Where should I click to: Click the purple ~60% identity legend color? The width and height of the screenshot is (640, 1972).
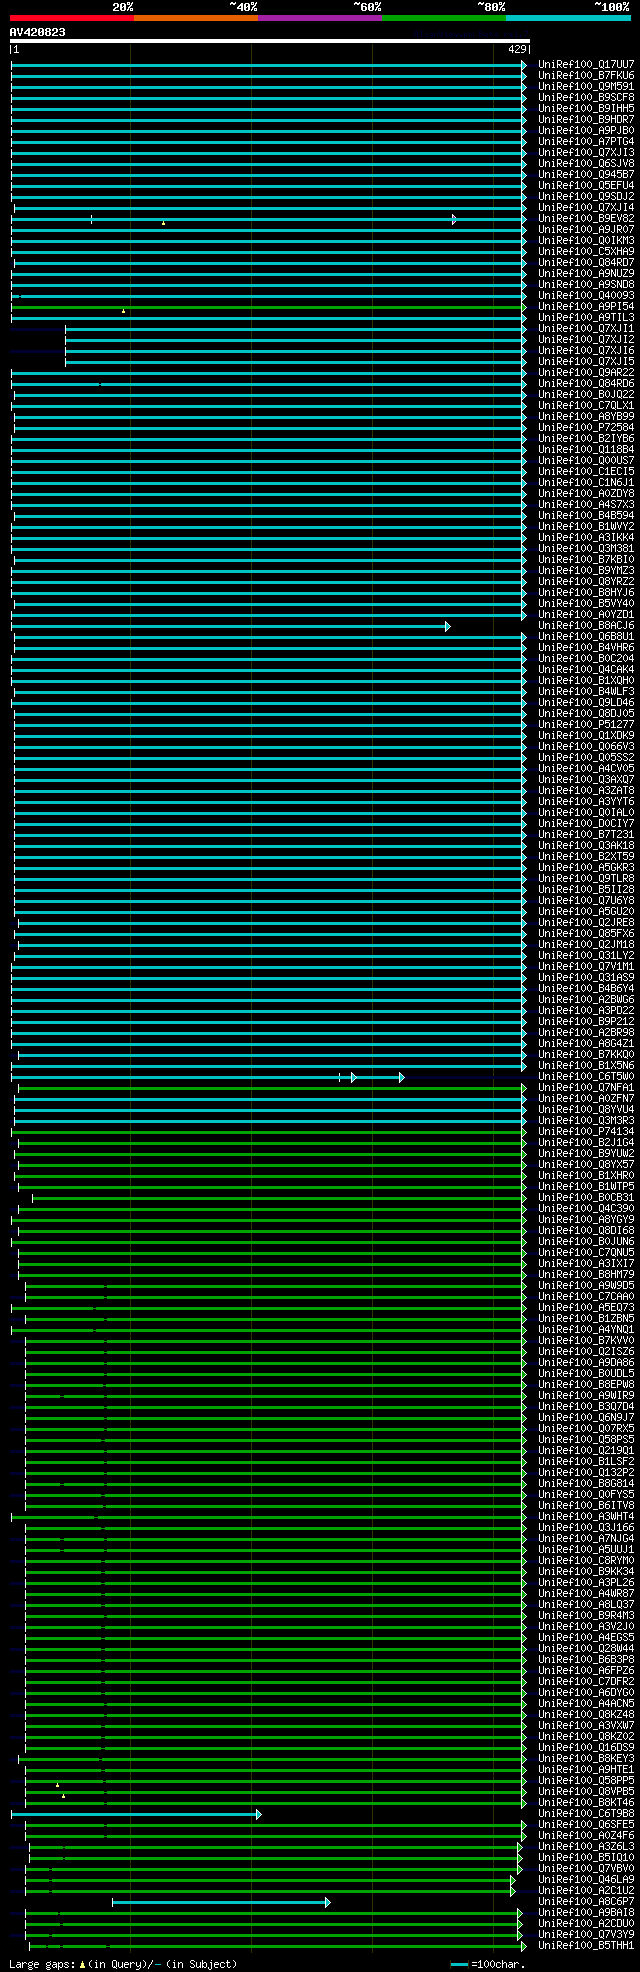319,18
